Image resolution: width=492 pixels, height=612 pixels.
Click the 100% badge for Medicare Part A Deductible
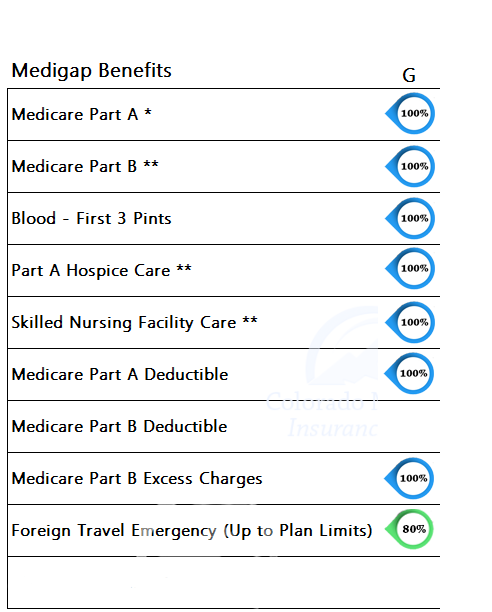coord(409,374)
